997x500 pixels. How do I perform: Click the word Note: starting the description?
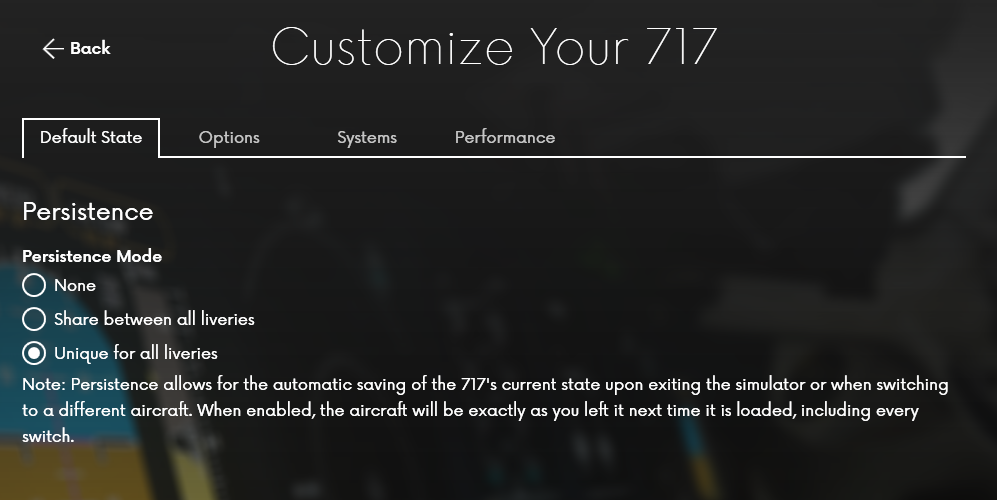coord(44,385)
